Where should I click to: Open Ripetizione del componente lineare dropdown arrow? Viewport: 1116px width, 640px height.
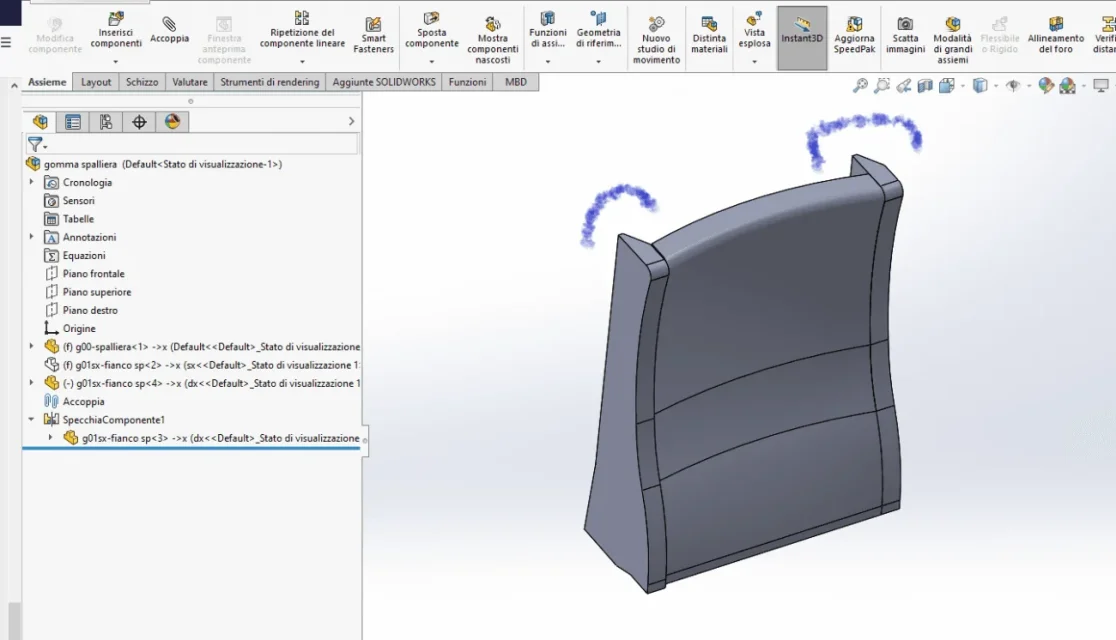click(302, 62)
